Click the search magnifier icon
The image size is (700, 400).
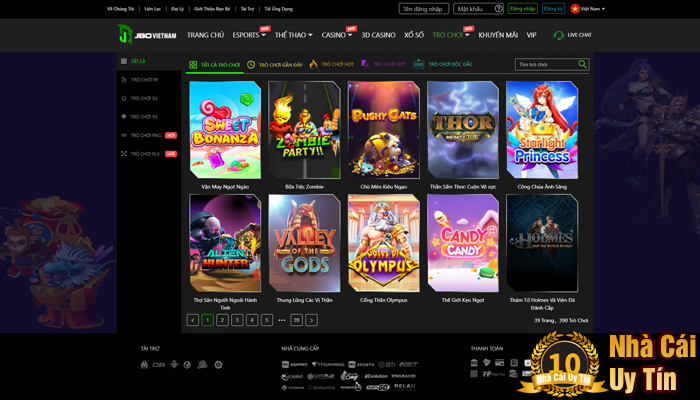click(583, 64)
